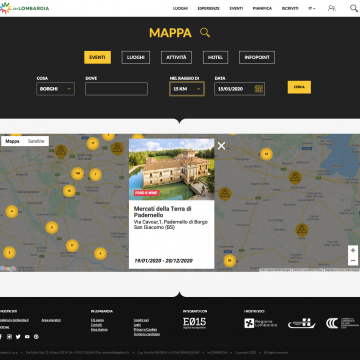Open the site search magnifier in header

coord(354,8)
